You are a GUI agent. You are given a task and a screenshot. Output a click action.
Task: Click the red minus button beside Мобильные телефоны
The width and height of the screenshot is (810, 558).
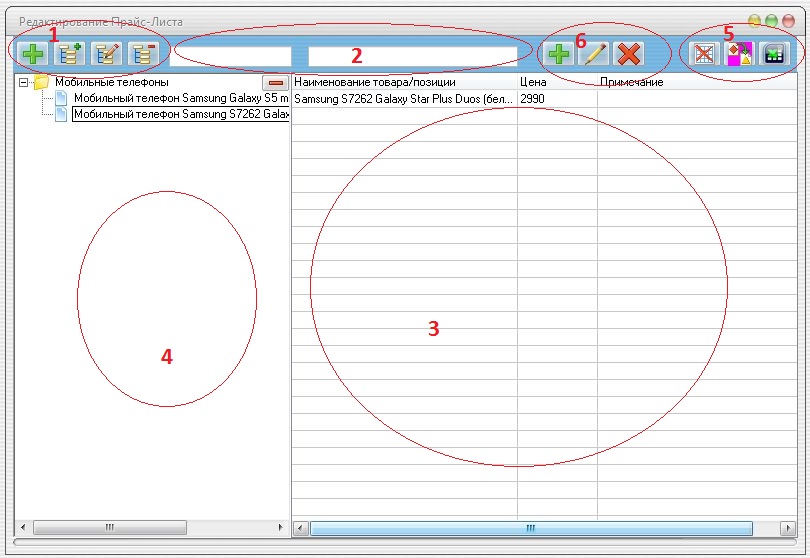point(276,82)
